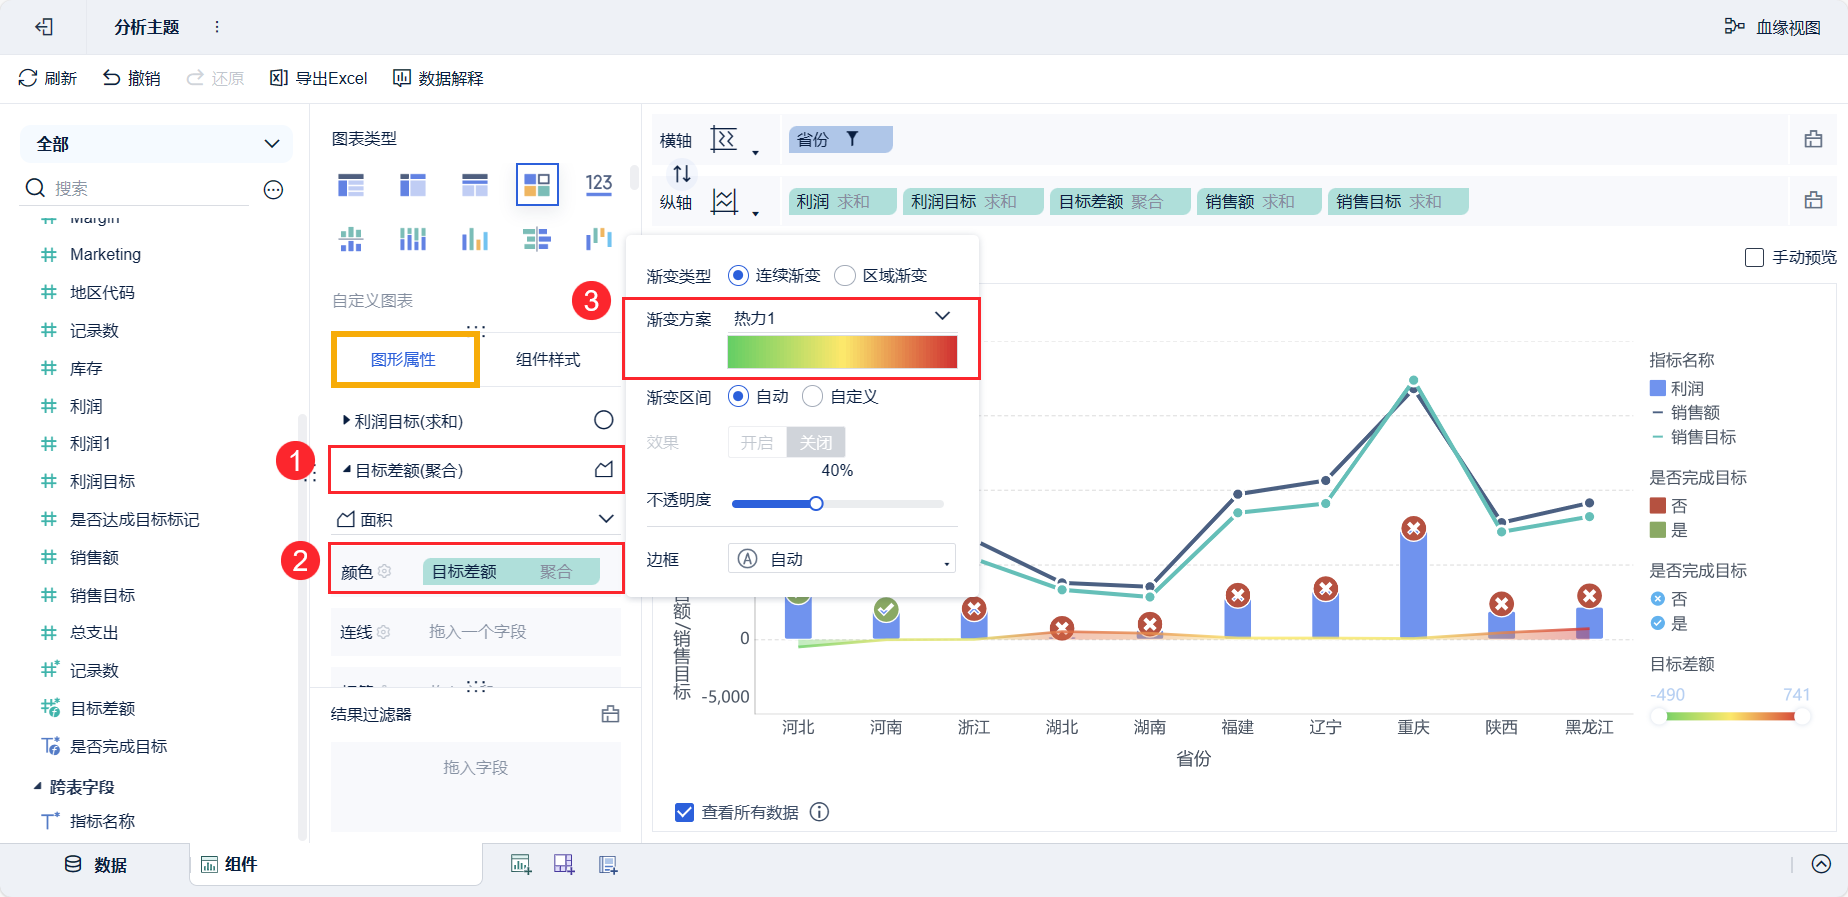Toggle 效果 to 关闭

pyautogui.click(x=816, y=442)
